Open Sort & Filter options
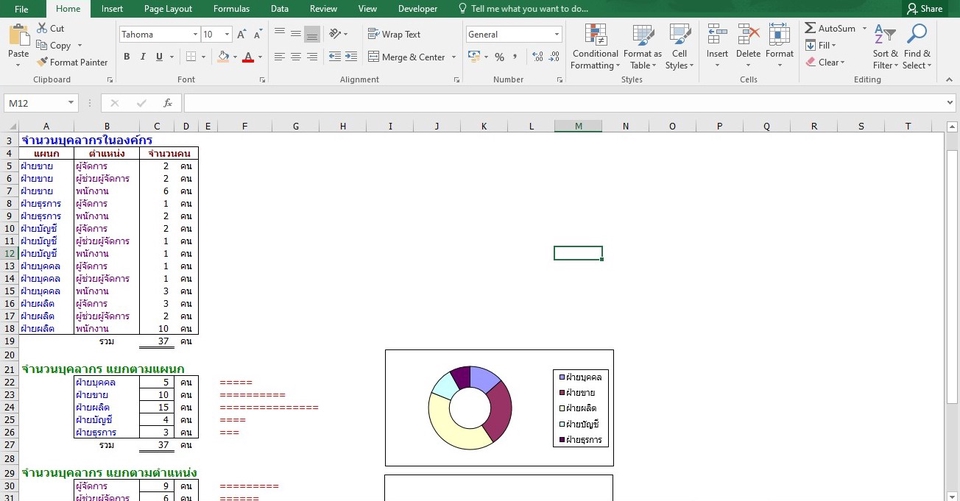Screen dimensions: 960x501 coord(885,47)
